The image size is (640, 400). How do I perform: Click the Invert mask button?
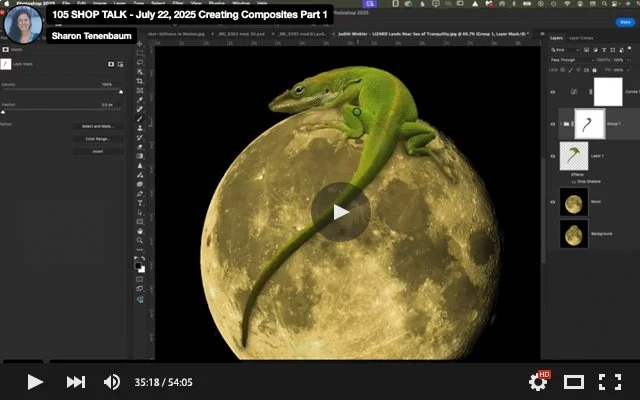(x=98, y=152)
